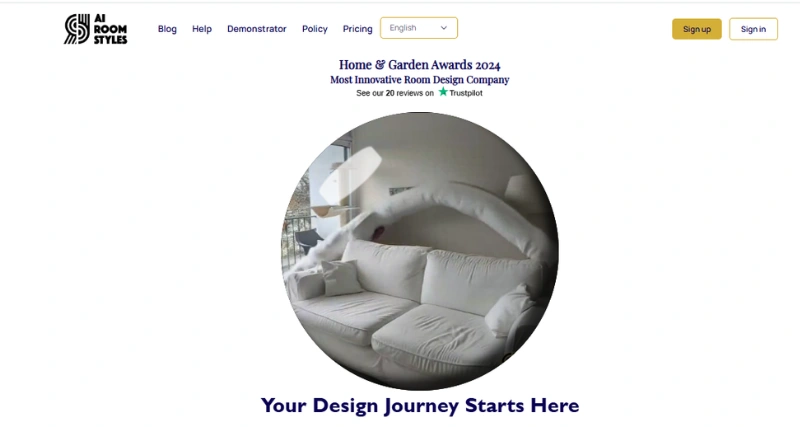Go to the Demonstrator page

tap(257, 29)
